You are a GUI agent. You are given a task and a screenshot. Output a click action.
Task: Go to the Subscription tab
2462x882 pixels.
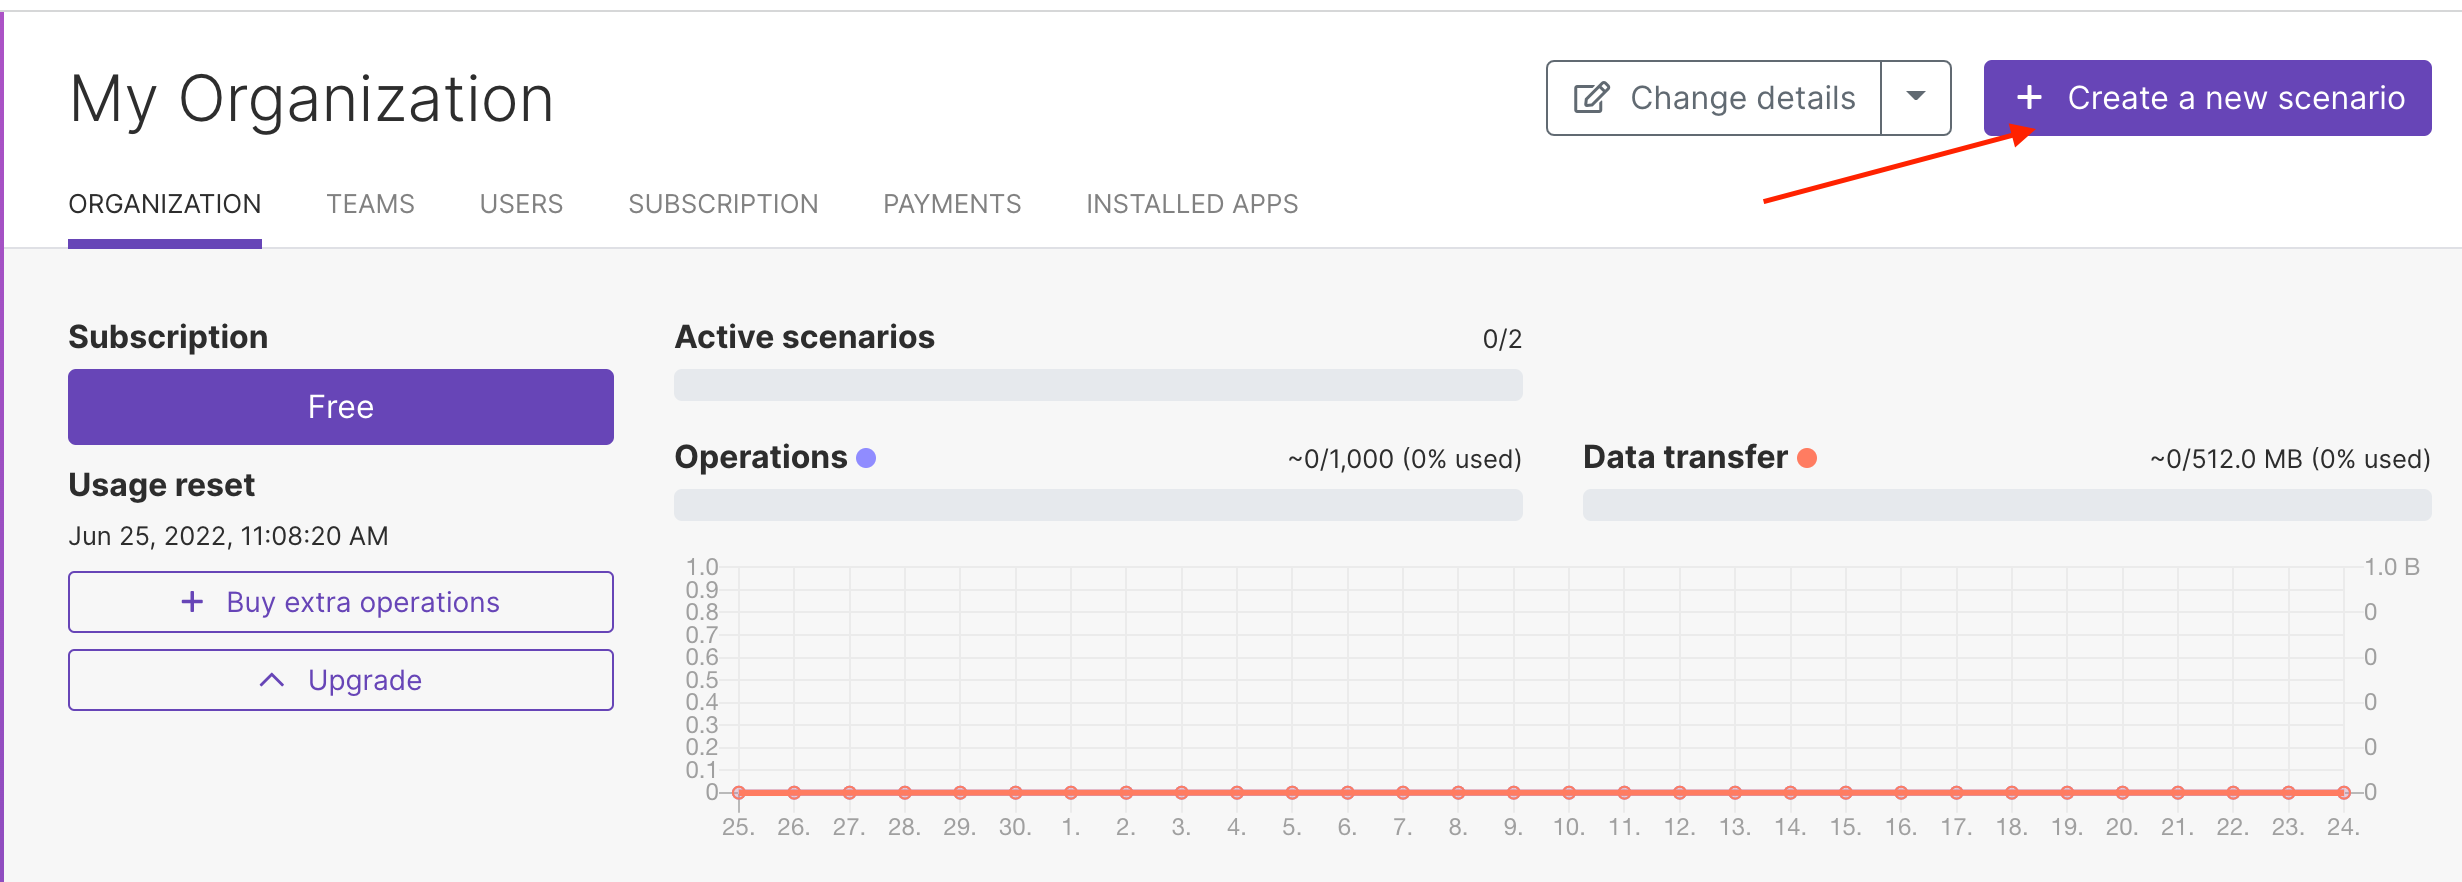[x=723, y=204]
